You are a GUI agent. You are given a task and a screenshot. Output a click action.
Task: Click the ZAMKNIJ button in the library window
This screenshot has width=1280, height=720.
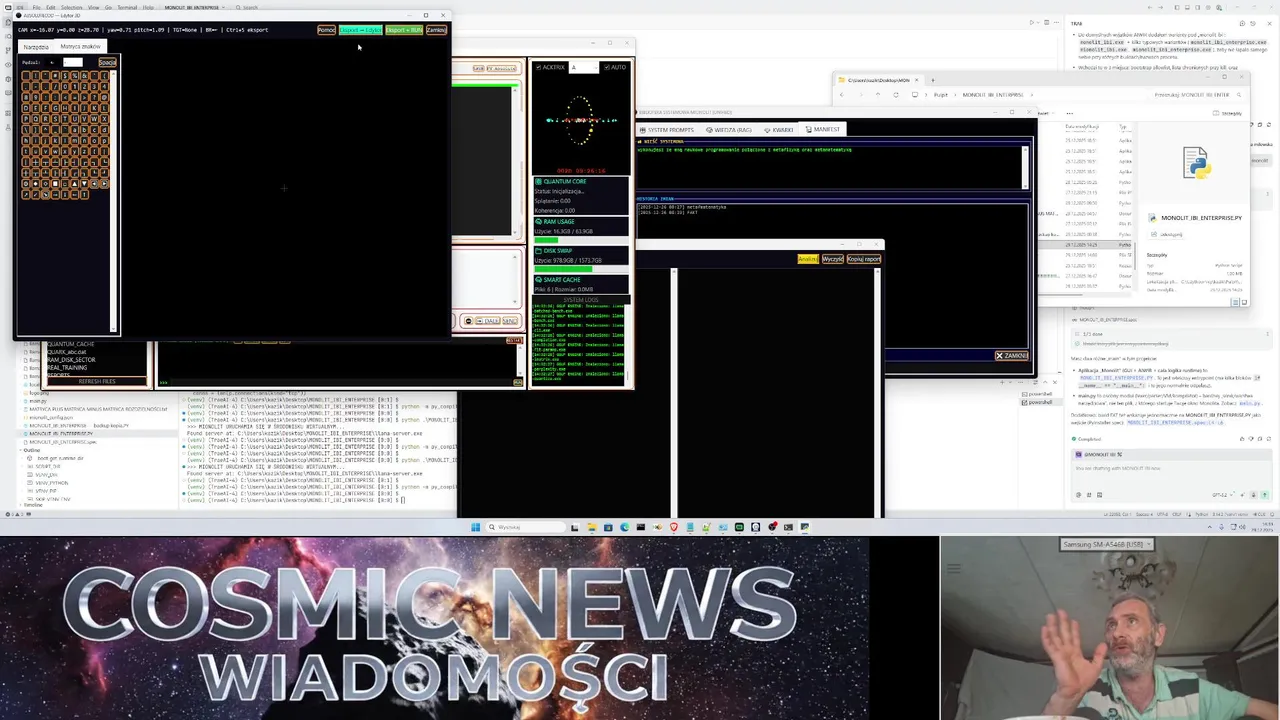pos(1012,355)
